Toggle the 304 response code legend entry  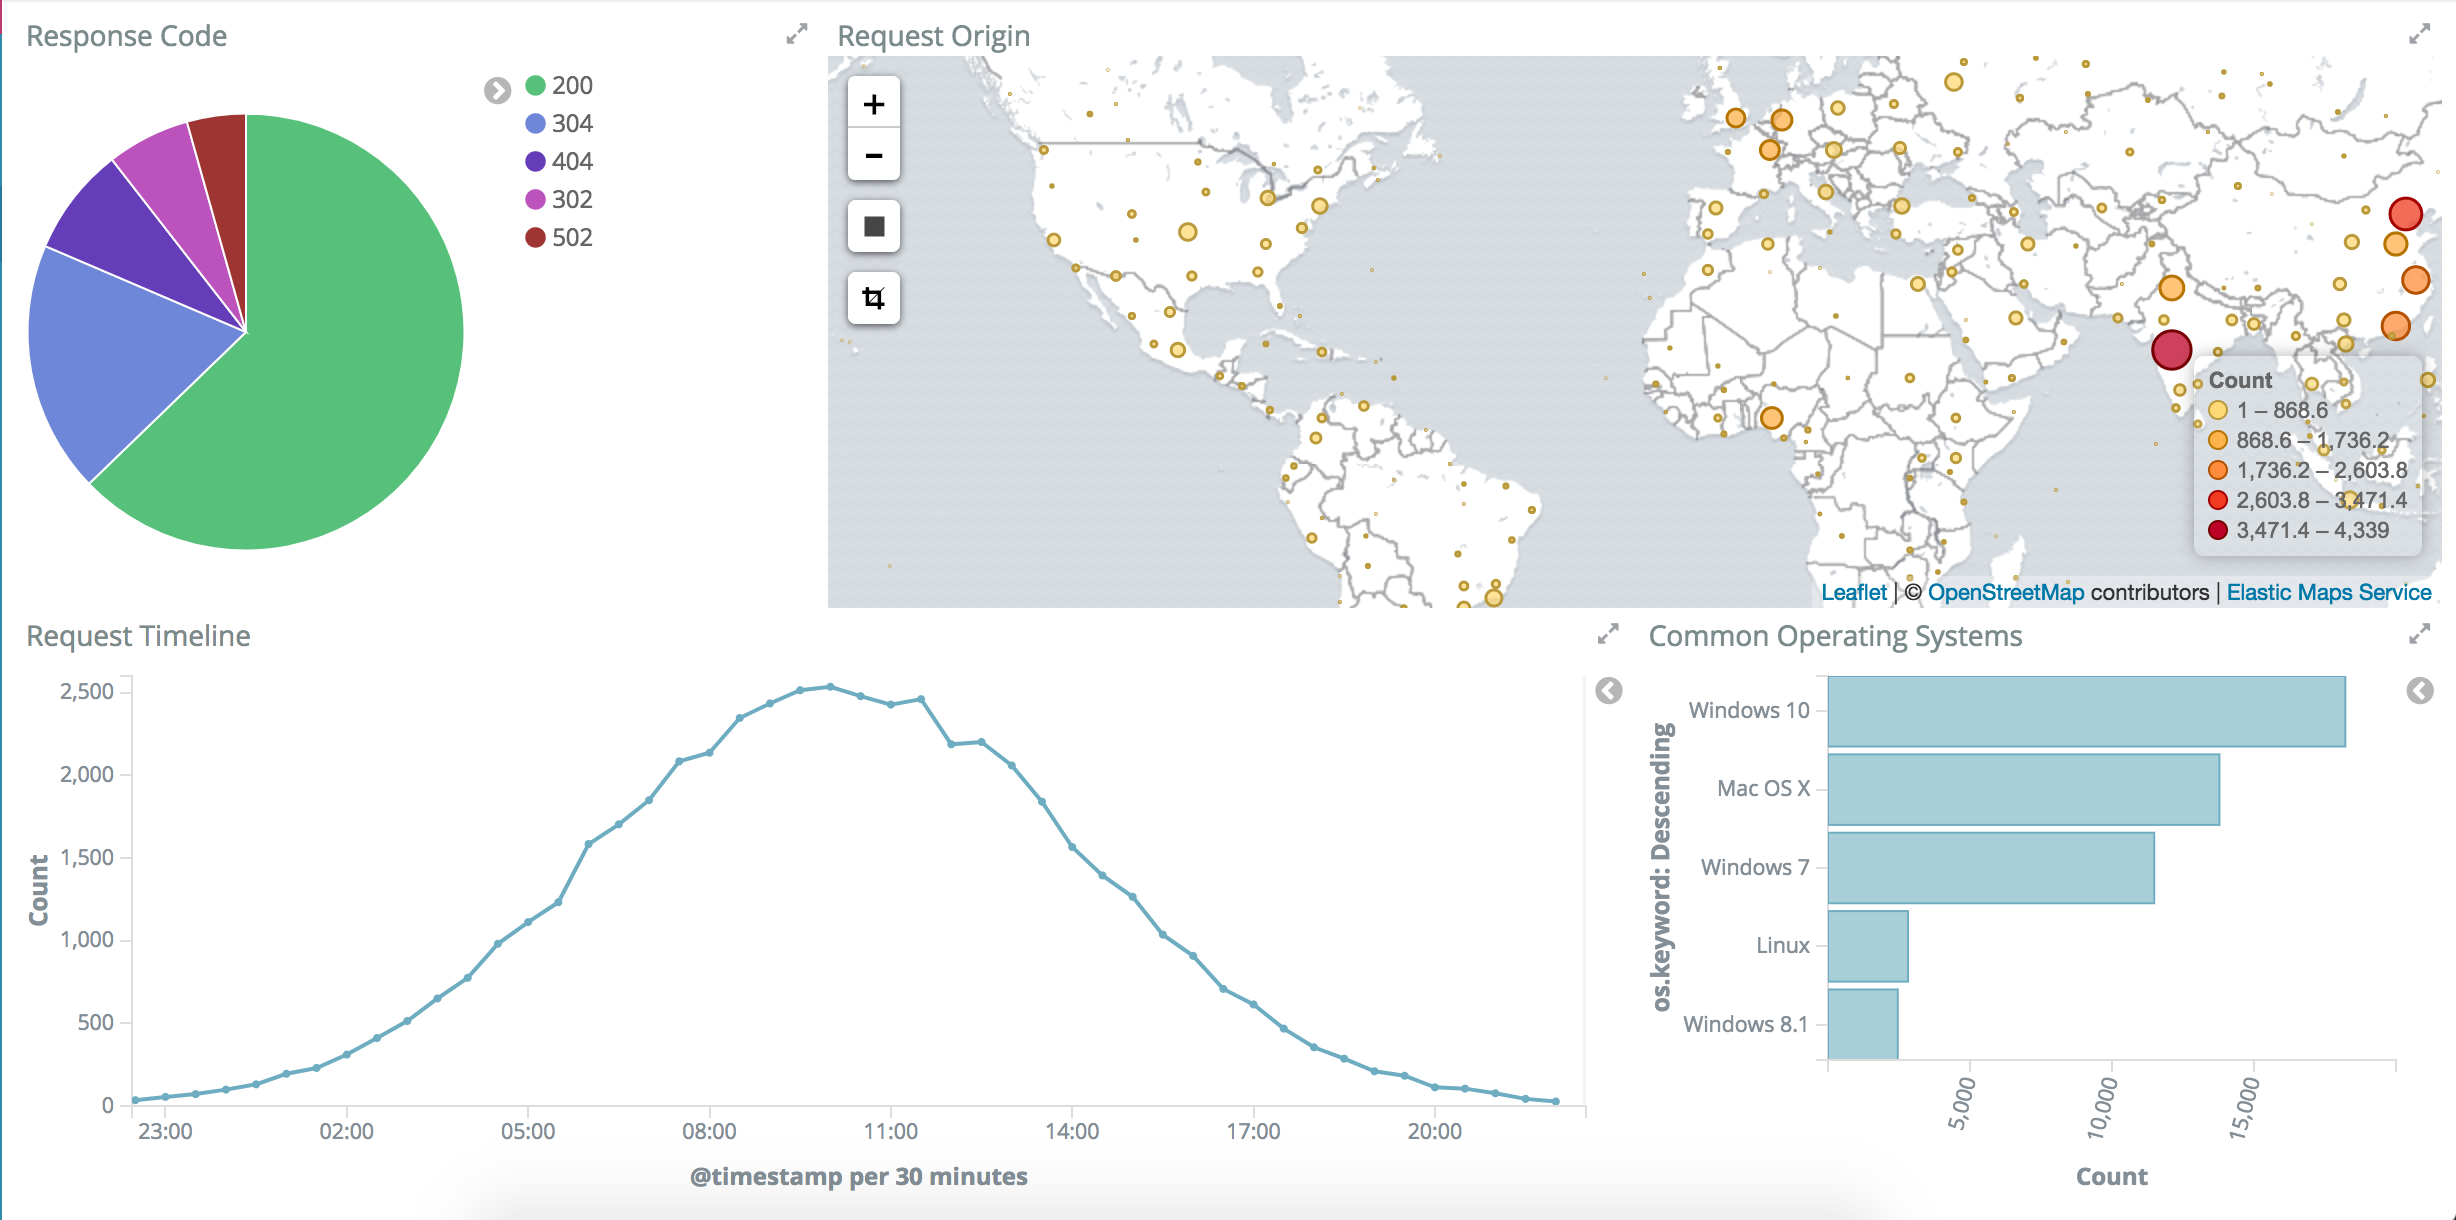(571, 124)
